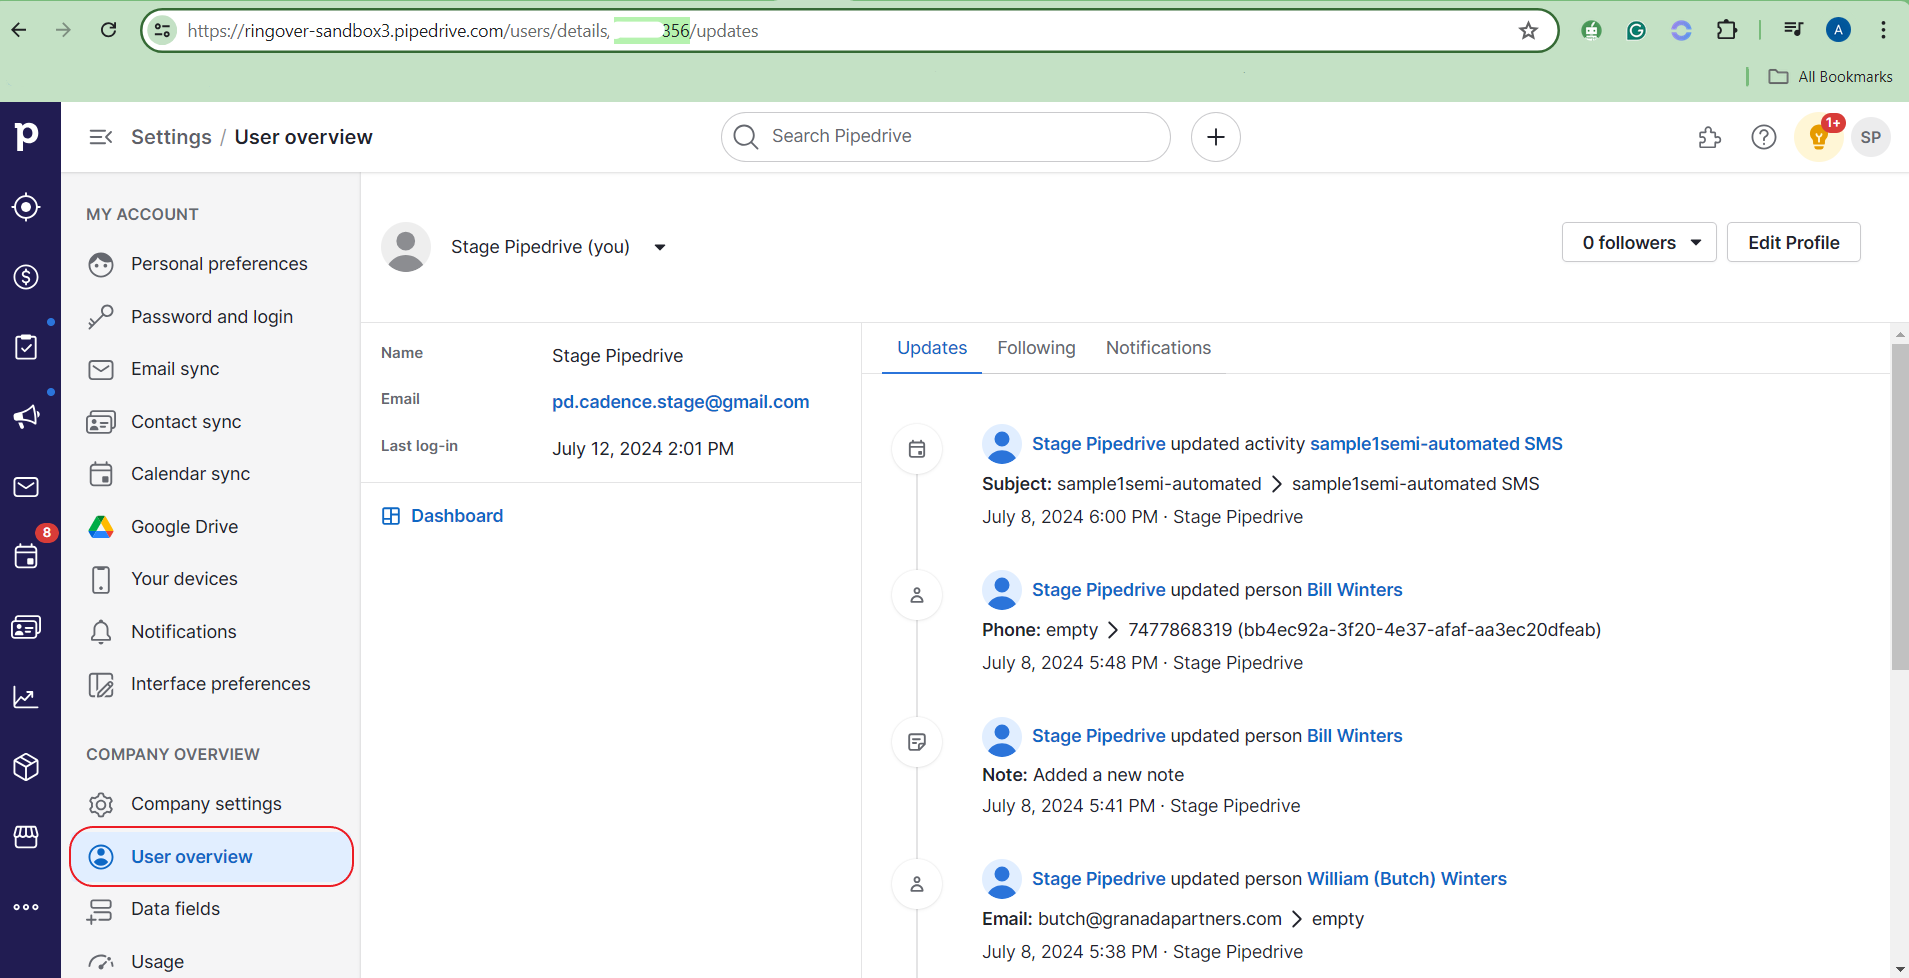Open Insights chart icon in left rail
Viewport: 1909px width, 978px height.
click(x=26, y=697)
